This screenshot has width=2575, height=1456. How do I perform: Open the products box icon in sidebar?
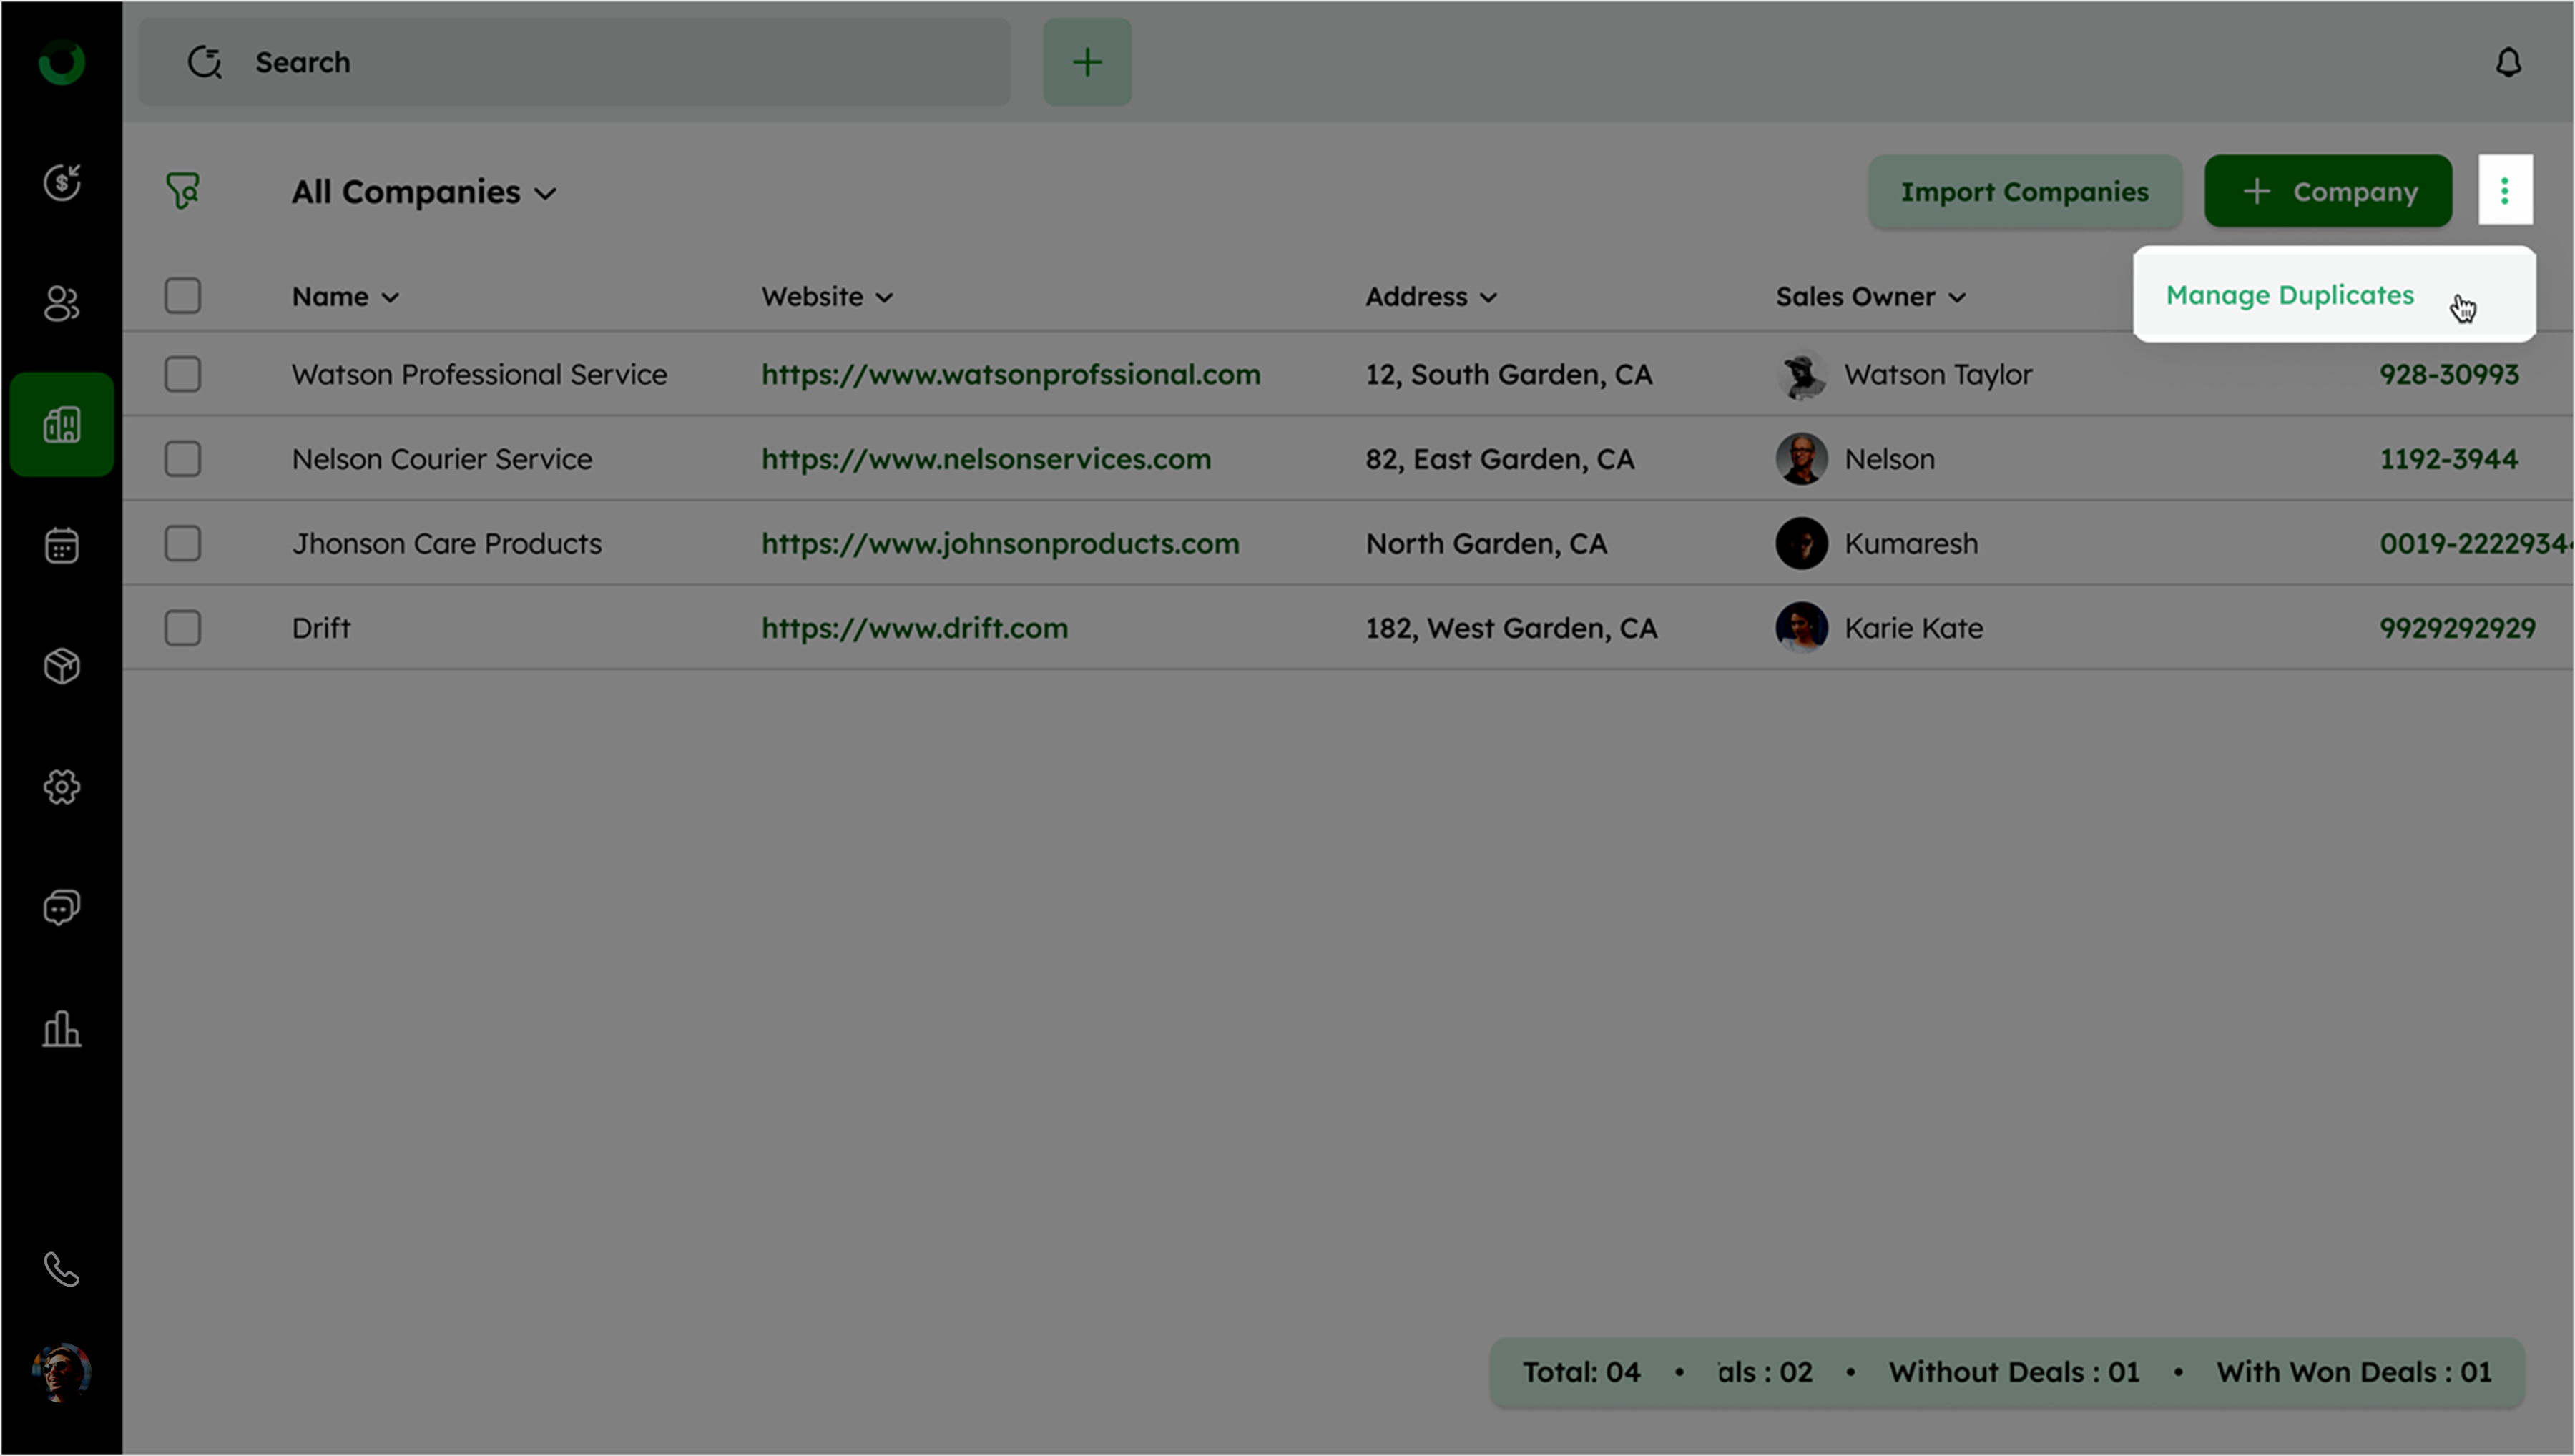pyautogui.click(x=62, y=666)
